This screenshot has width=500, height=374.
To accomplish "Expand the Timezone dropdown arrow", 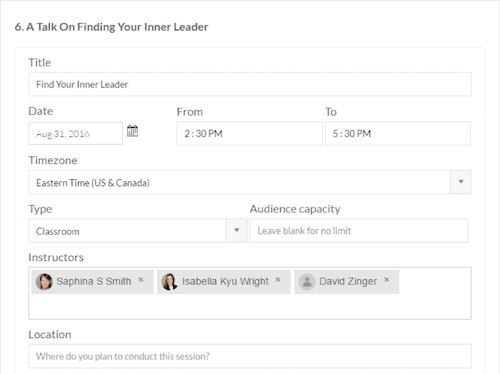I will pos(461,182).
